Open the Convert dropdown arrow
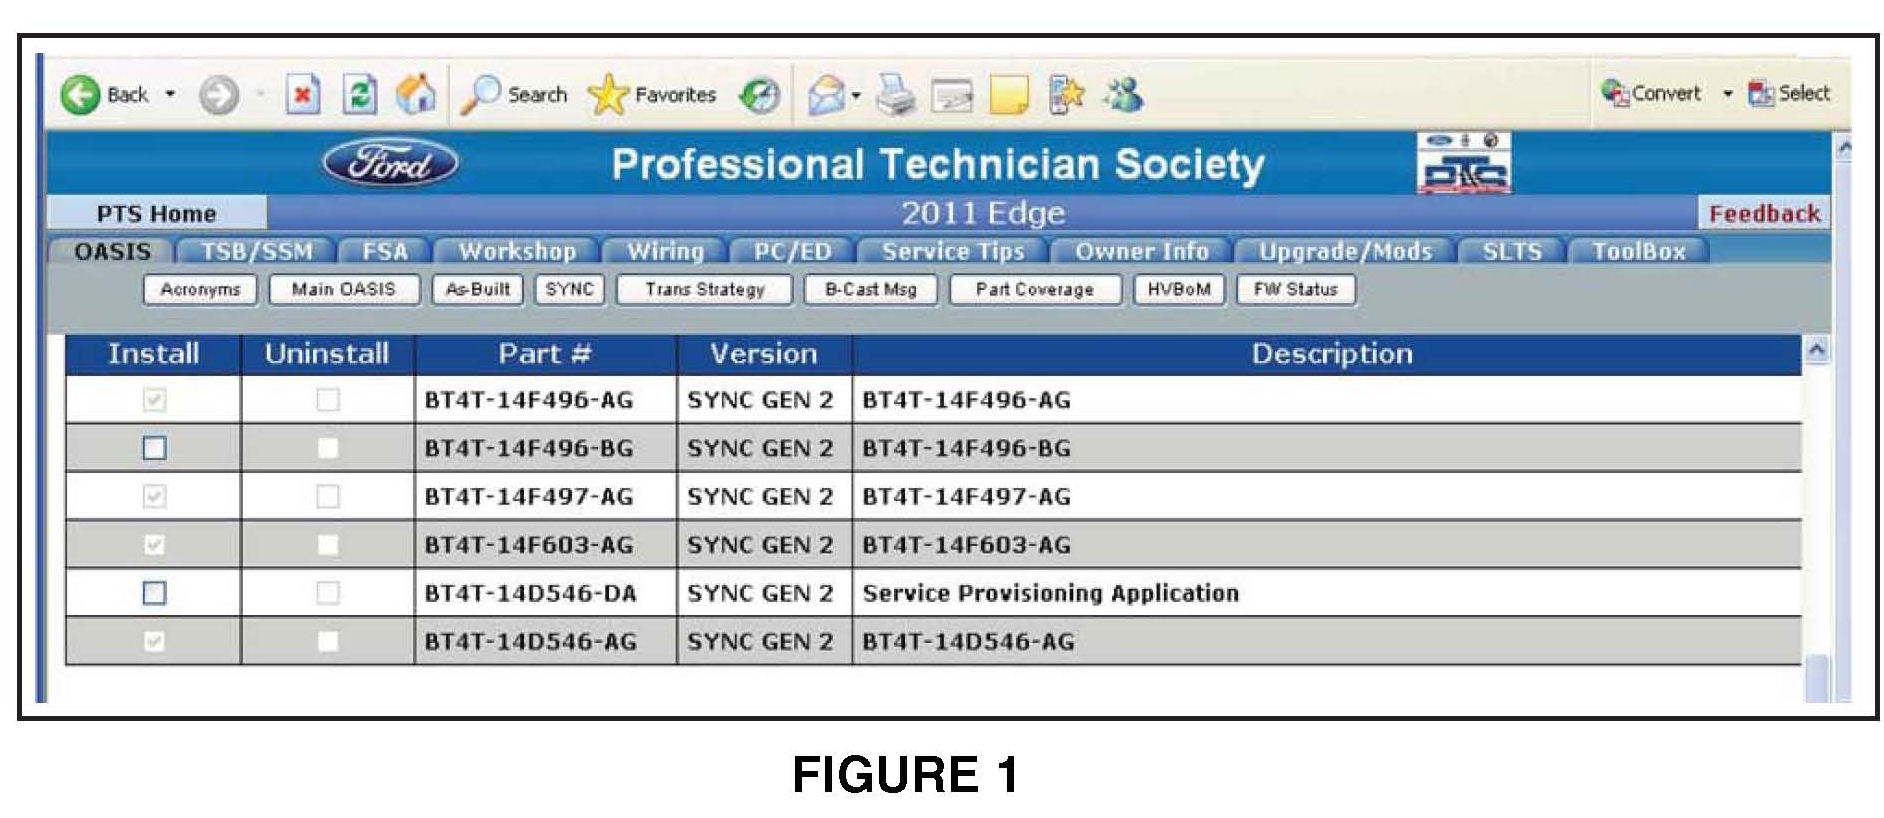The image size is (1884, 818). pyautogui.click(x=1727, y=94)
